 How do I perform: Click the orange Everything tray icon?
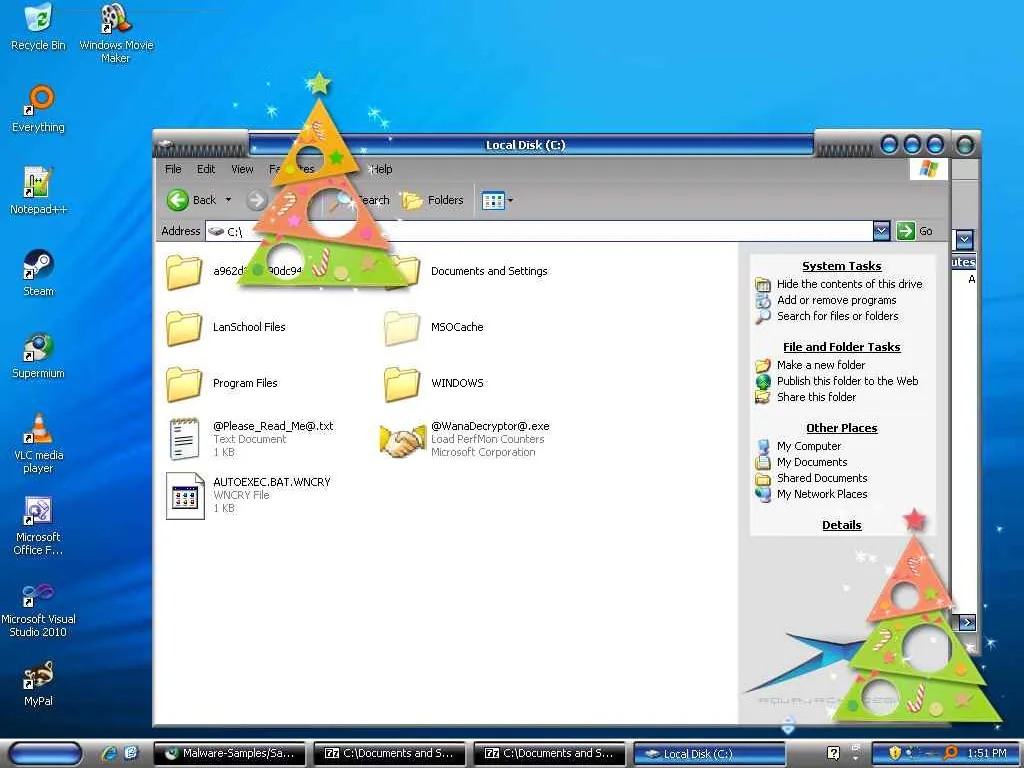coord(951,753)
